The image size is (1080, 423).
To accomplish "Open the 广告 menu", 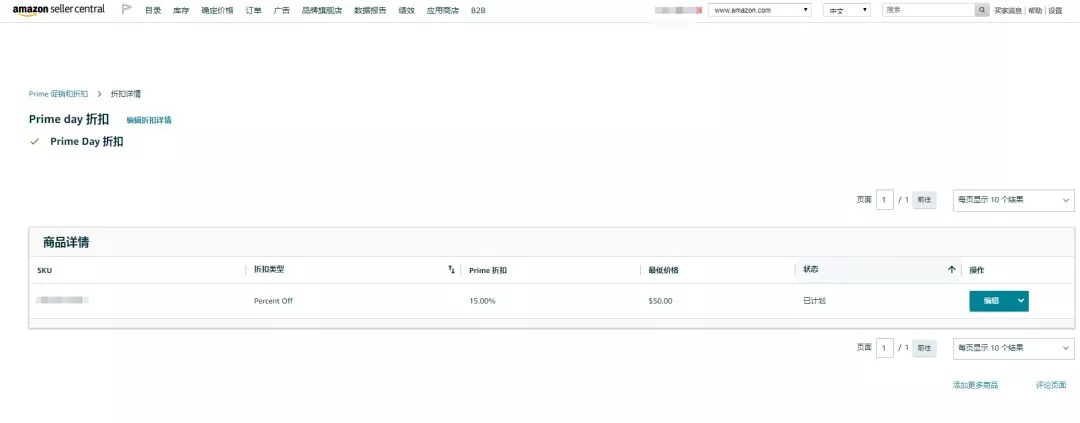I will (x=282, y=11).
